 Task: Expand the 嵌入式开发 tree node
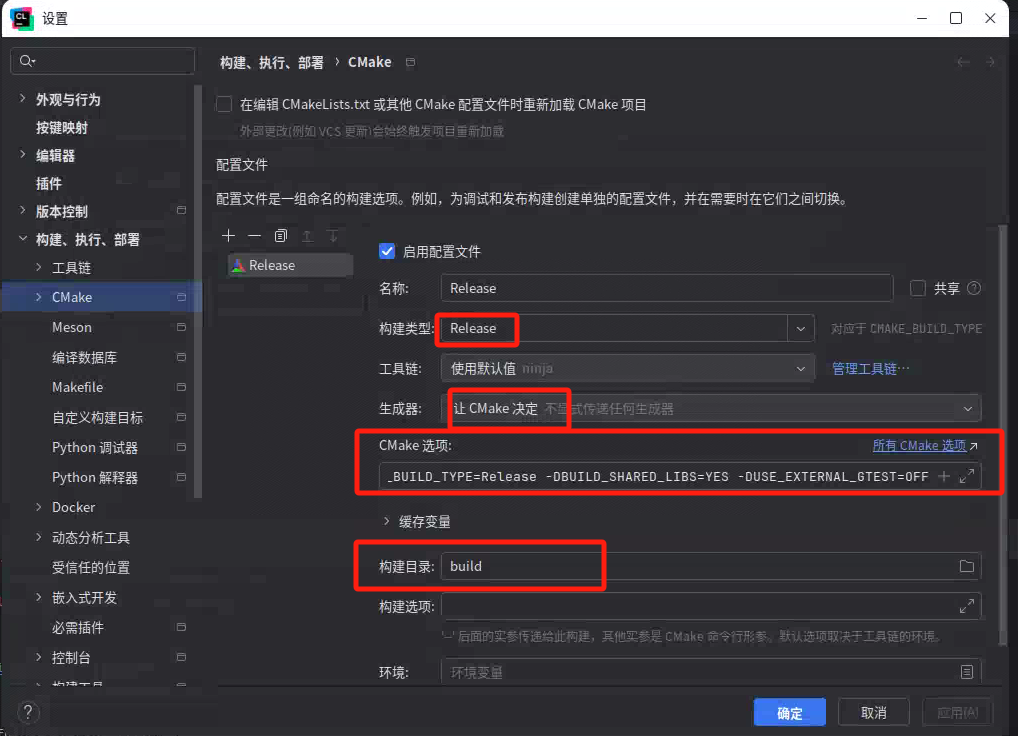pos(39,597)
